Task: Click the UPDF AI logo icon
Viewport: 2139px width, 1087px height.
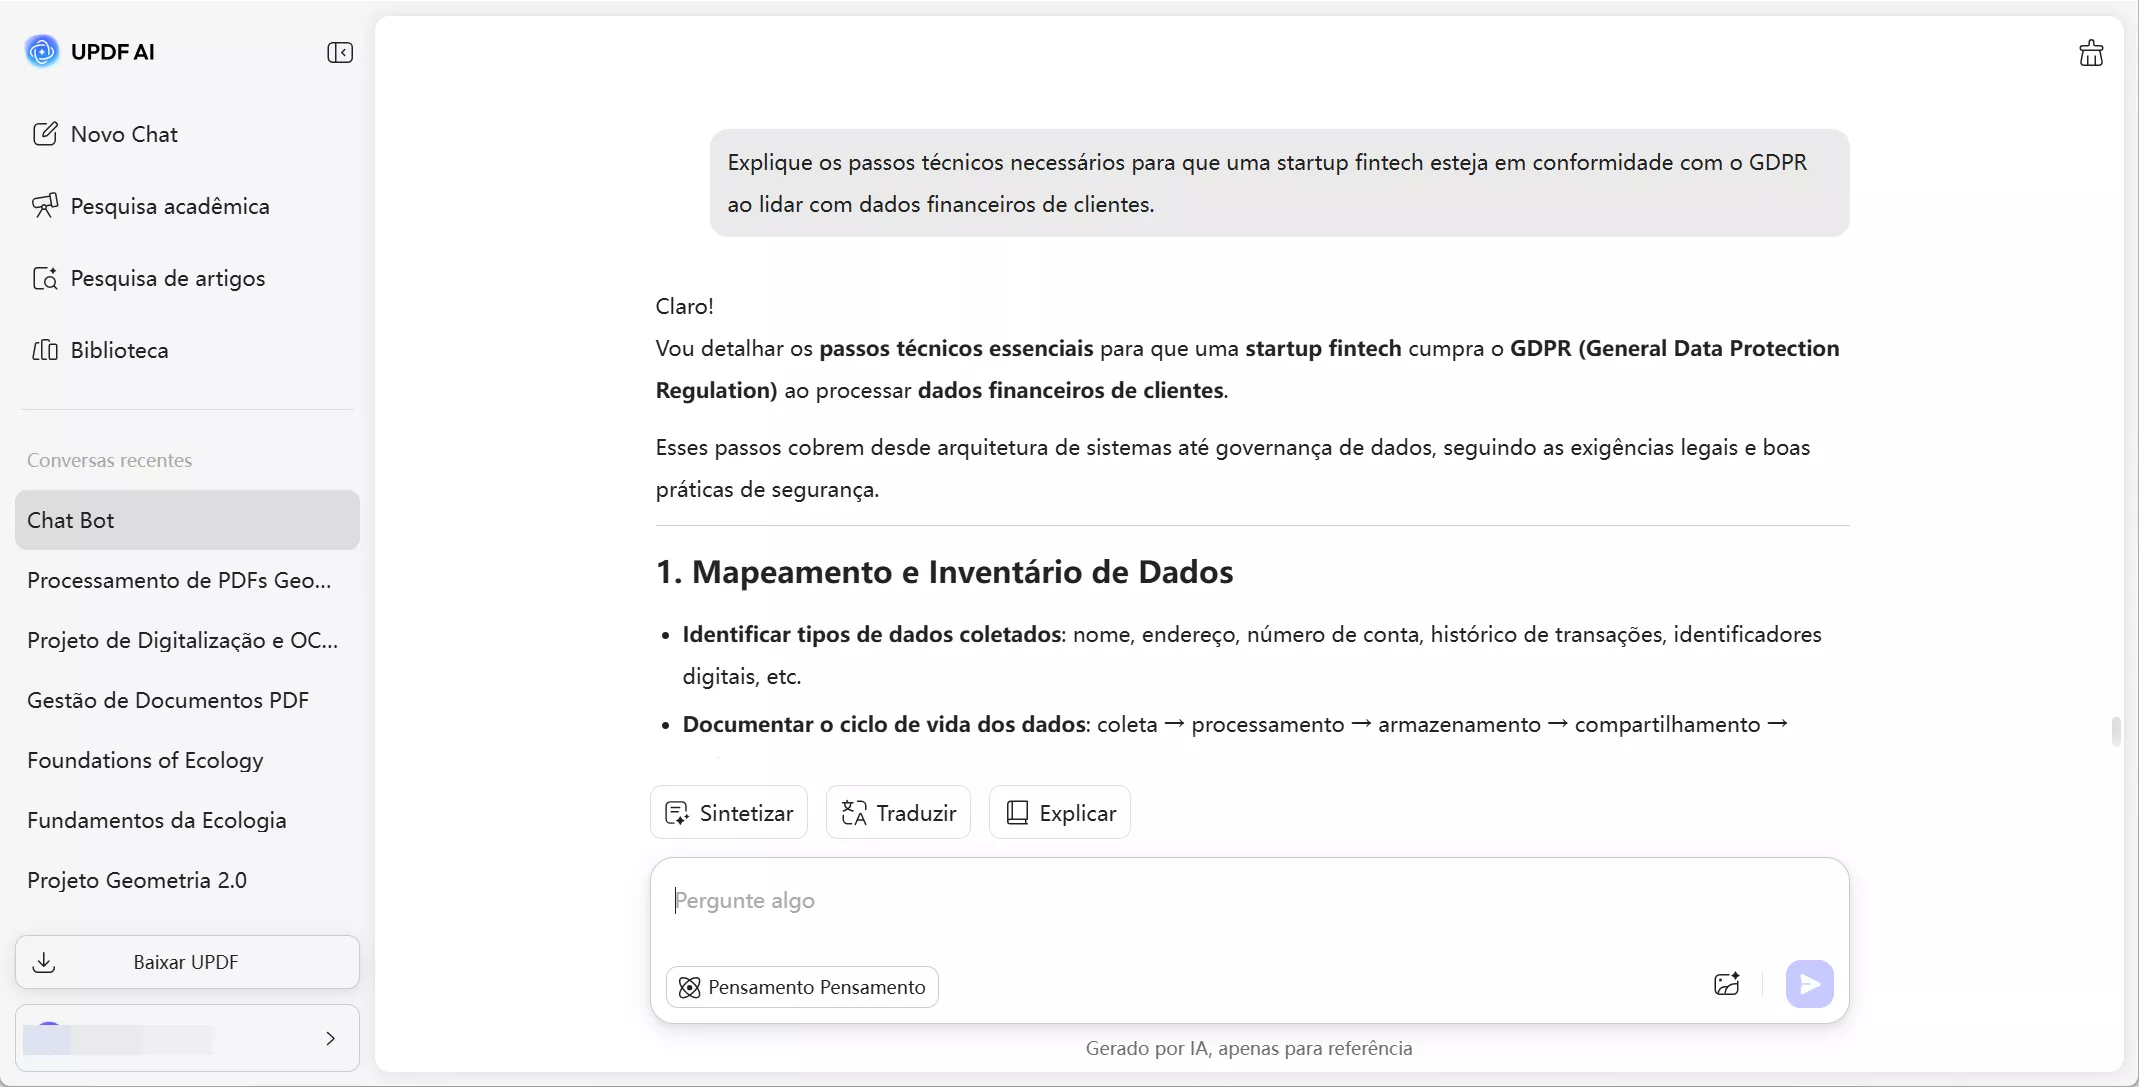Action: click(x=42, y=51)
